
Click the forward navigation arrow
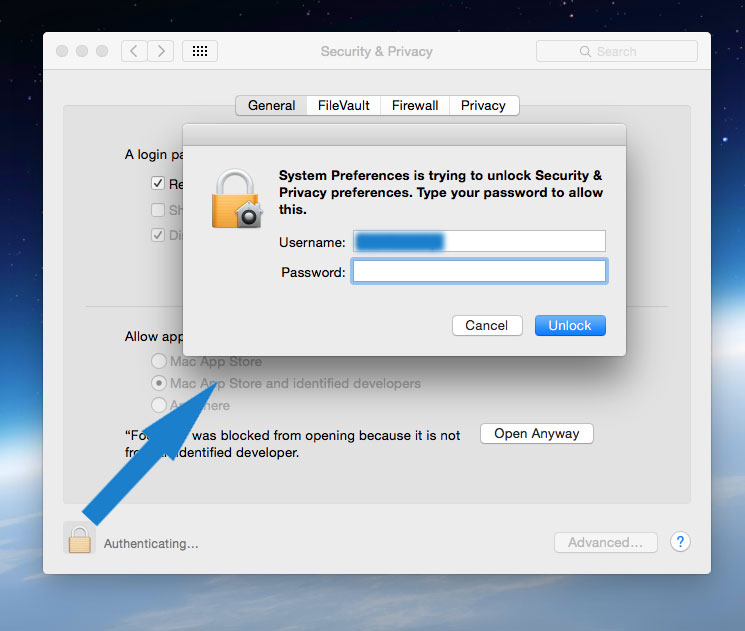click(x=161, y=51)
